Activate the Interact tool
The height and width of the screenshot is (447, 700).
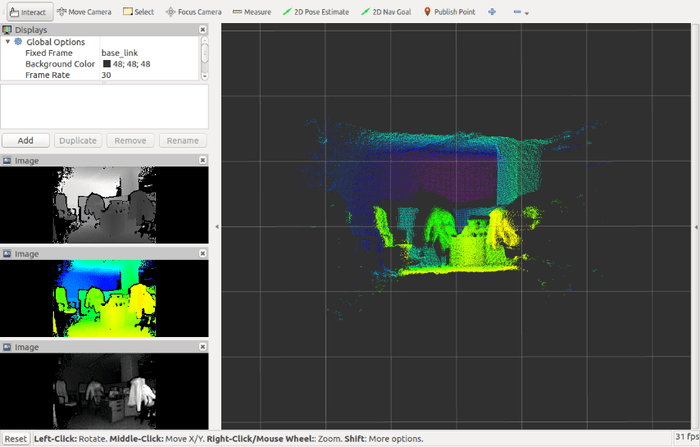click(x=25, y=12)
